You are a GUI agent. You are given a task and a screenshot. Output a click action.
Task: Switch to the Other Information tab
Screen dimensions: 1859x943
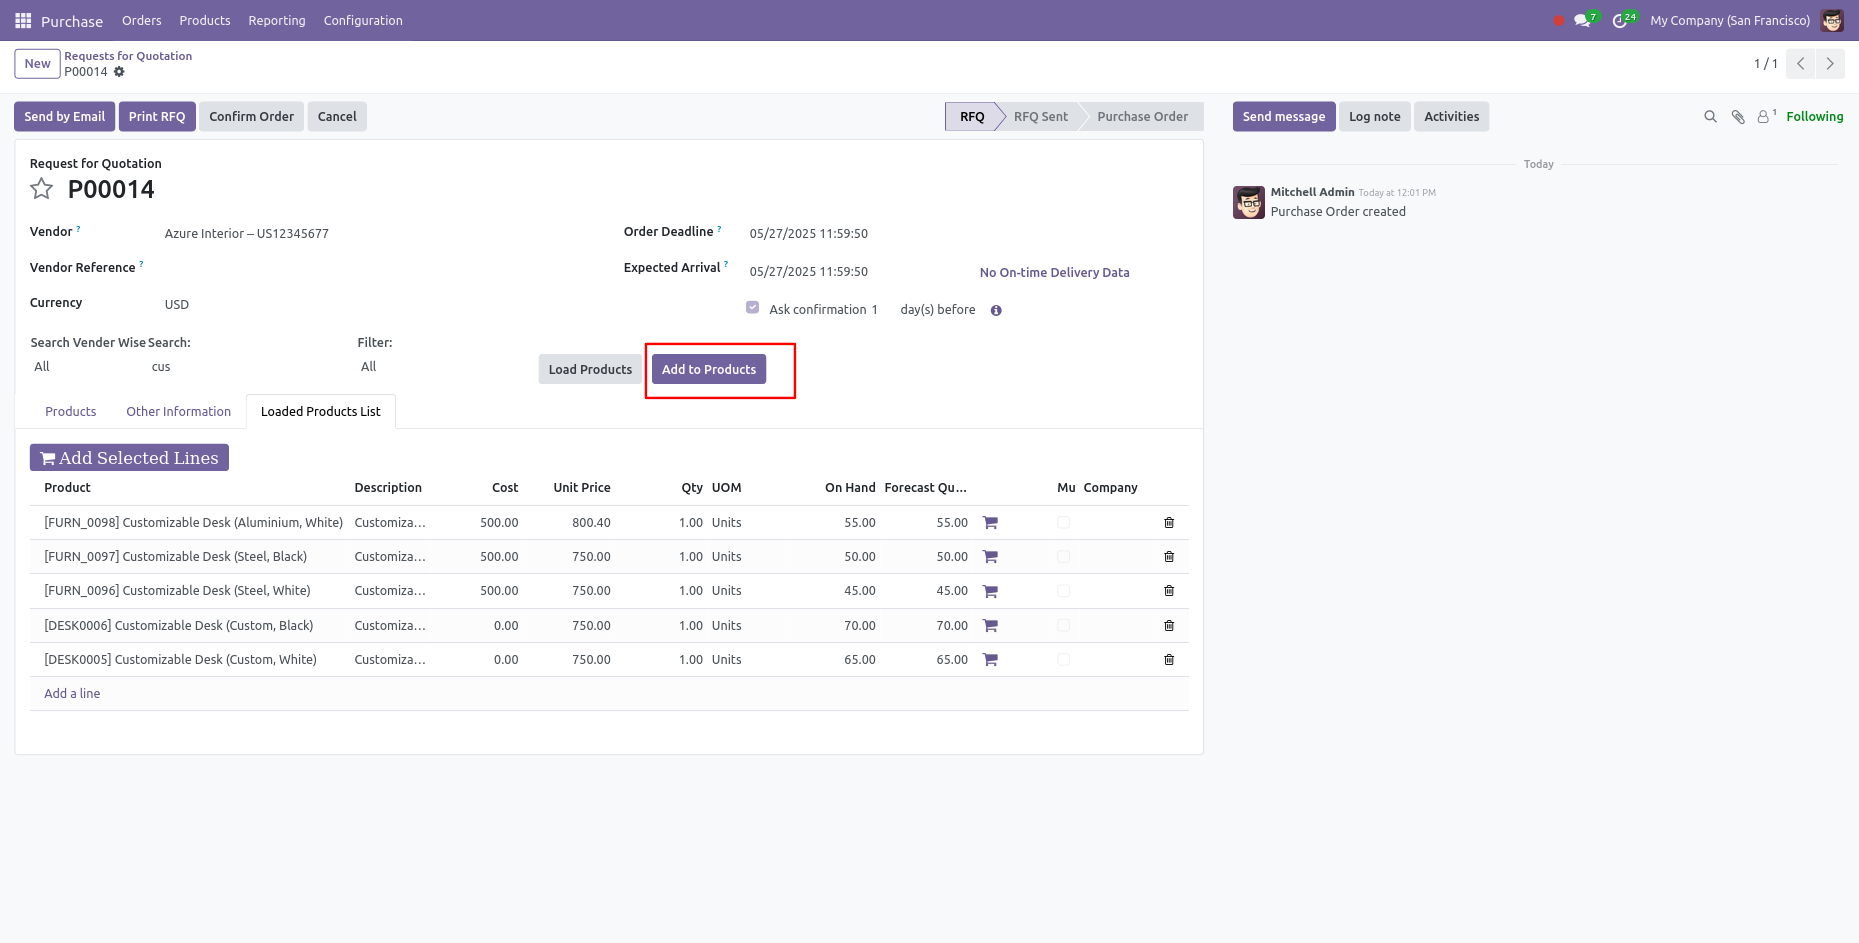coord(178,412)
